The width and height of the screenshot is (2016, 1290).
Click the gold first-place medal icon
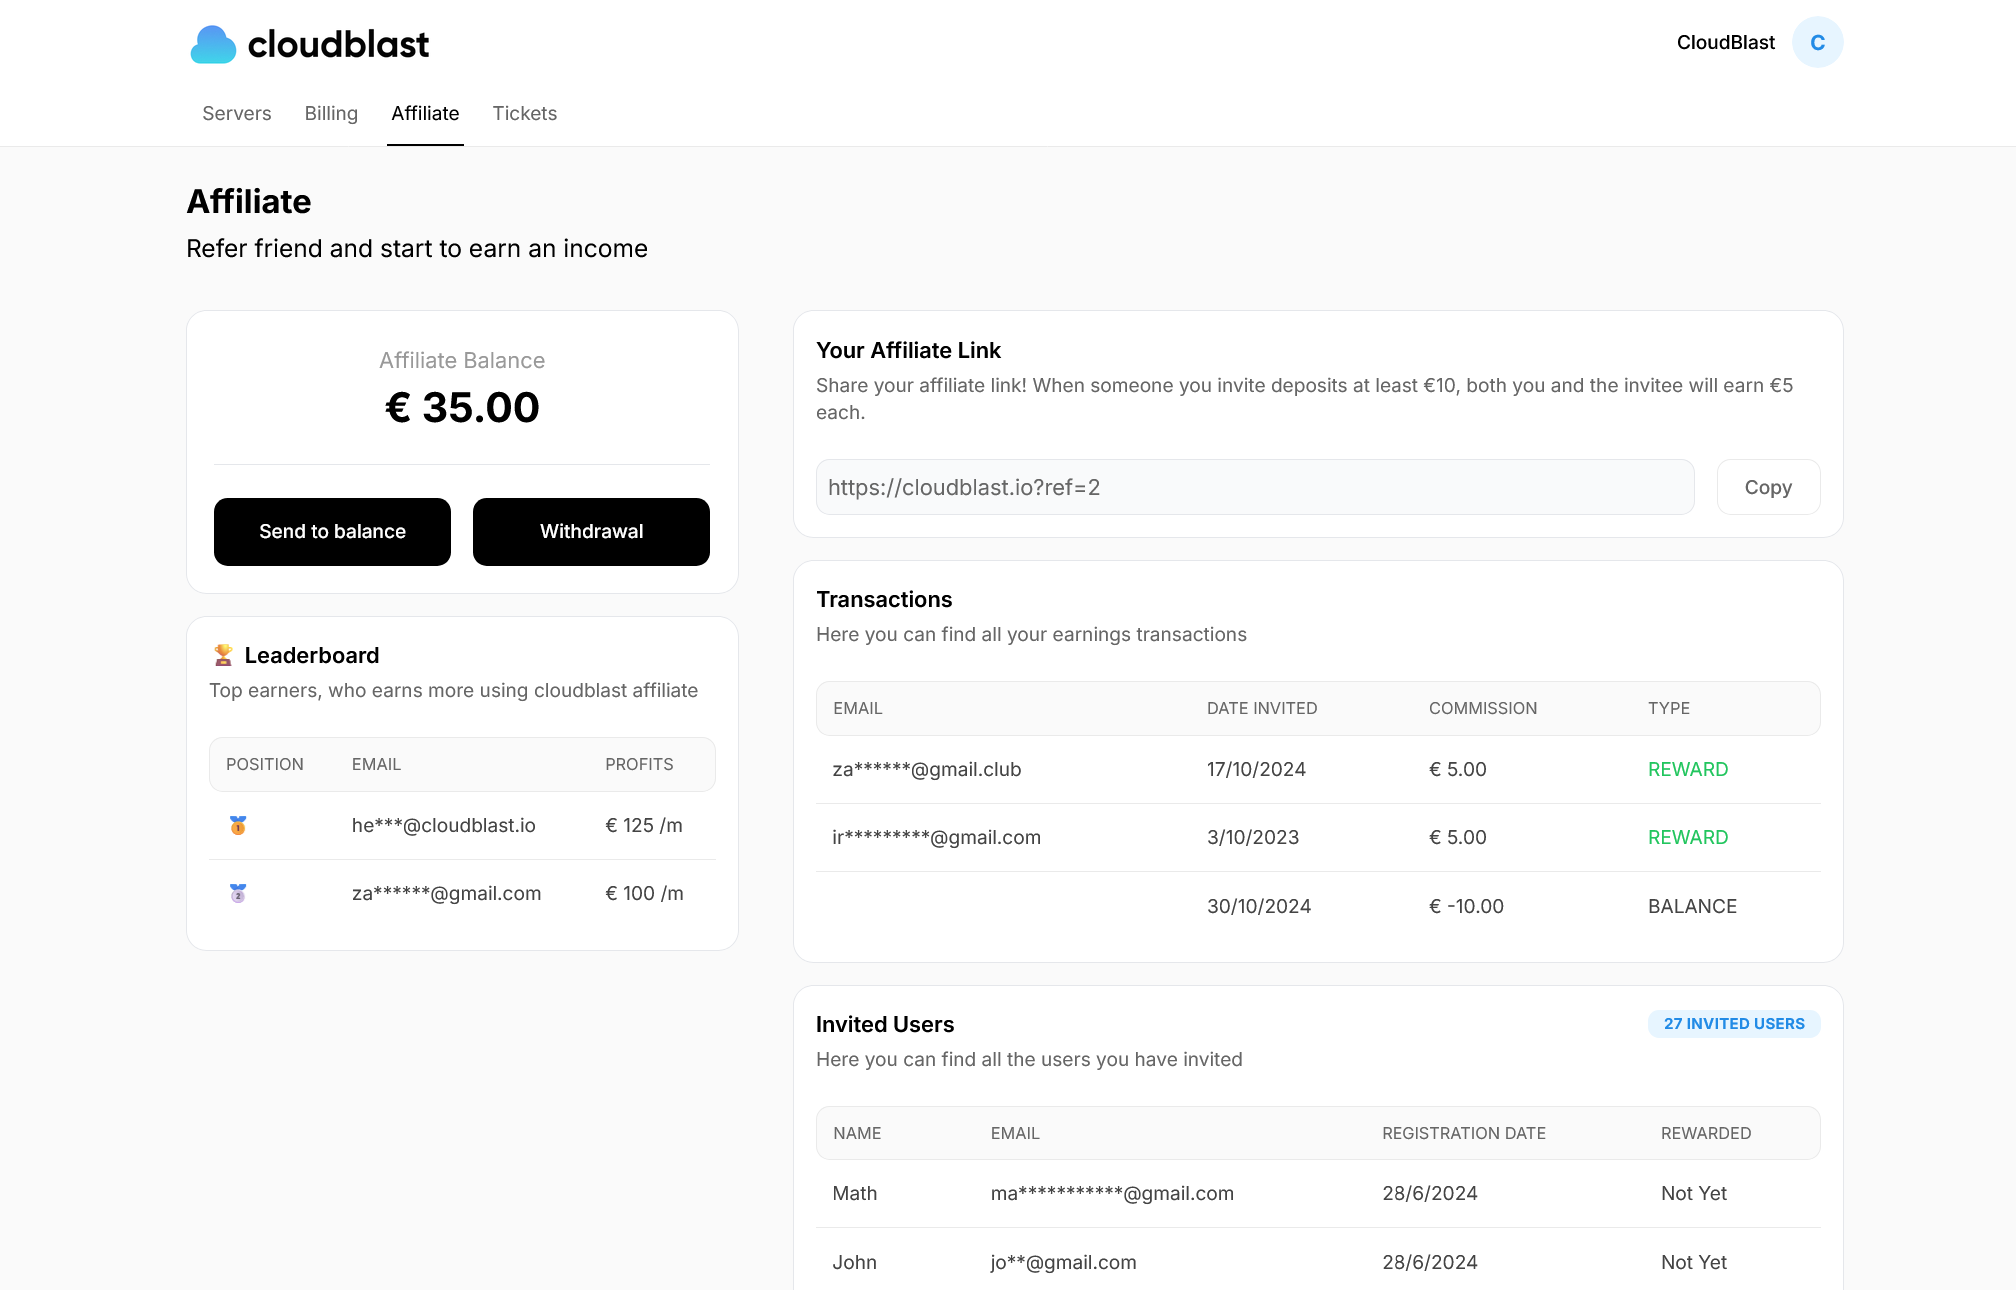coord(238,826)
